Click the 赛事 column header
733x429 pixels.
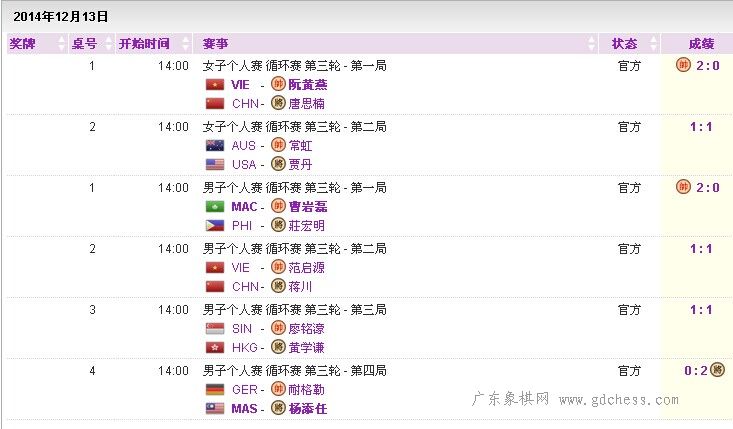point(215,44)
